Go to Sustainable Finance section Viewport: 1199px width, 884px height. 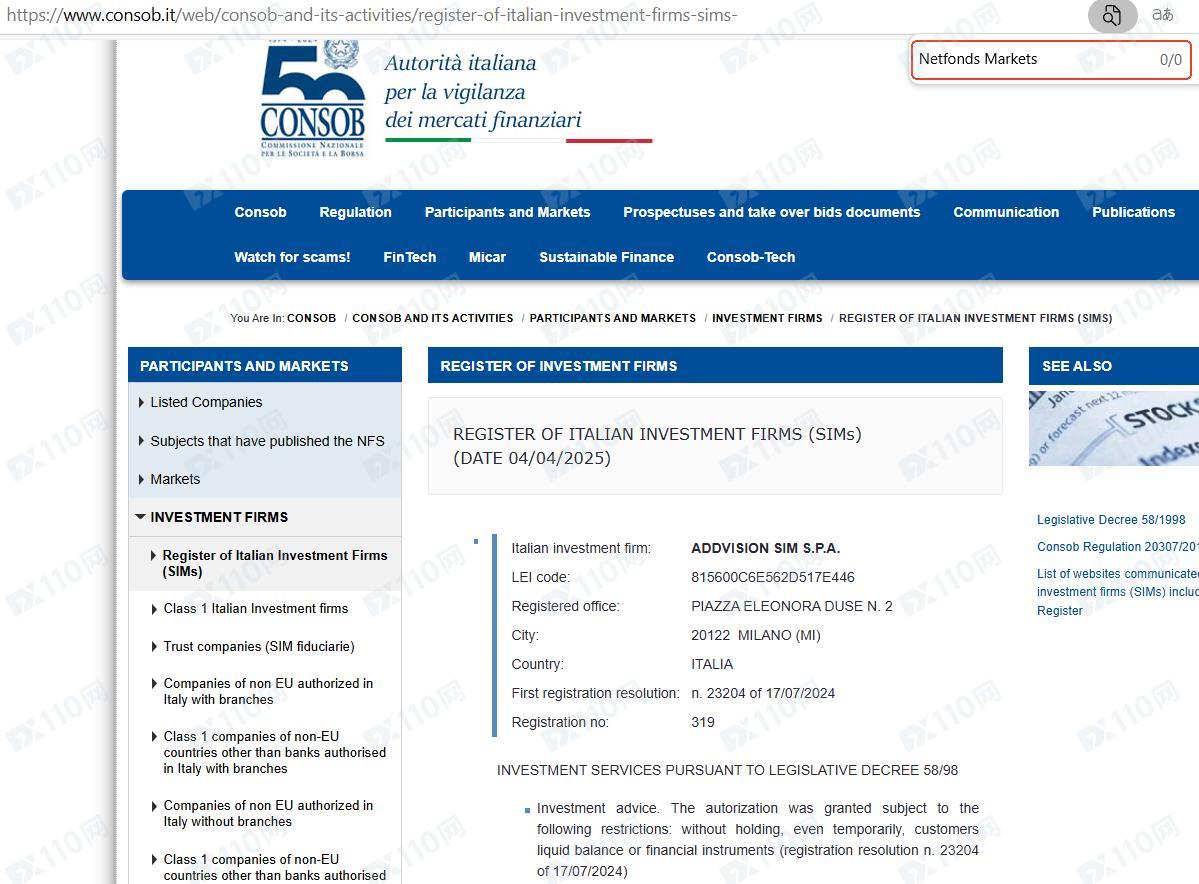pos(606,257)
